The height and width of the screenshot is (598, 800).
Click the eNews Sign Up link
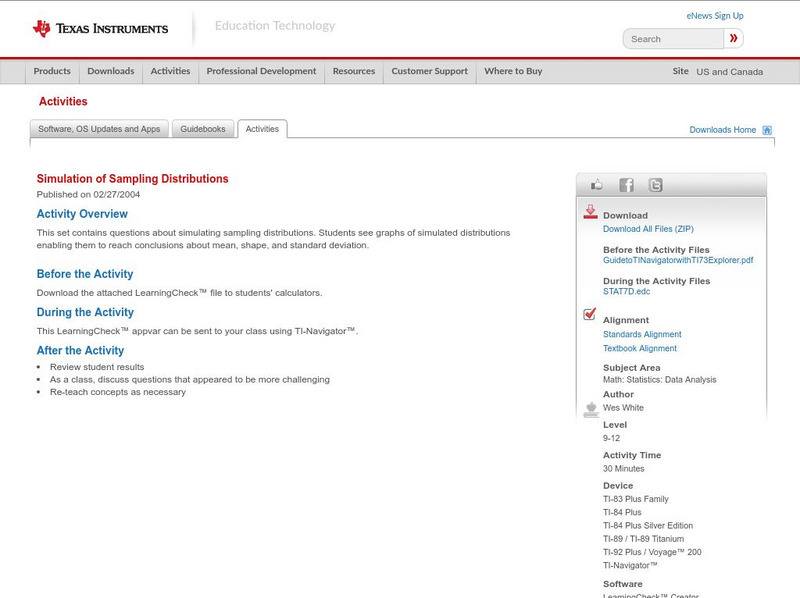coord(715,16)
